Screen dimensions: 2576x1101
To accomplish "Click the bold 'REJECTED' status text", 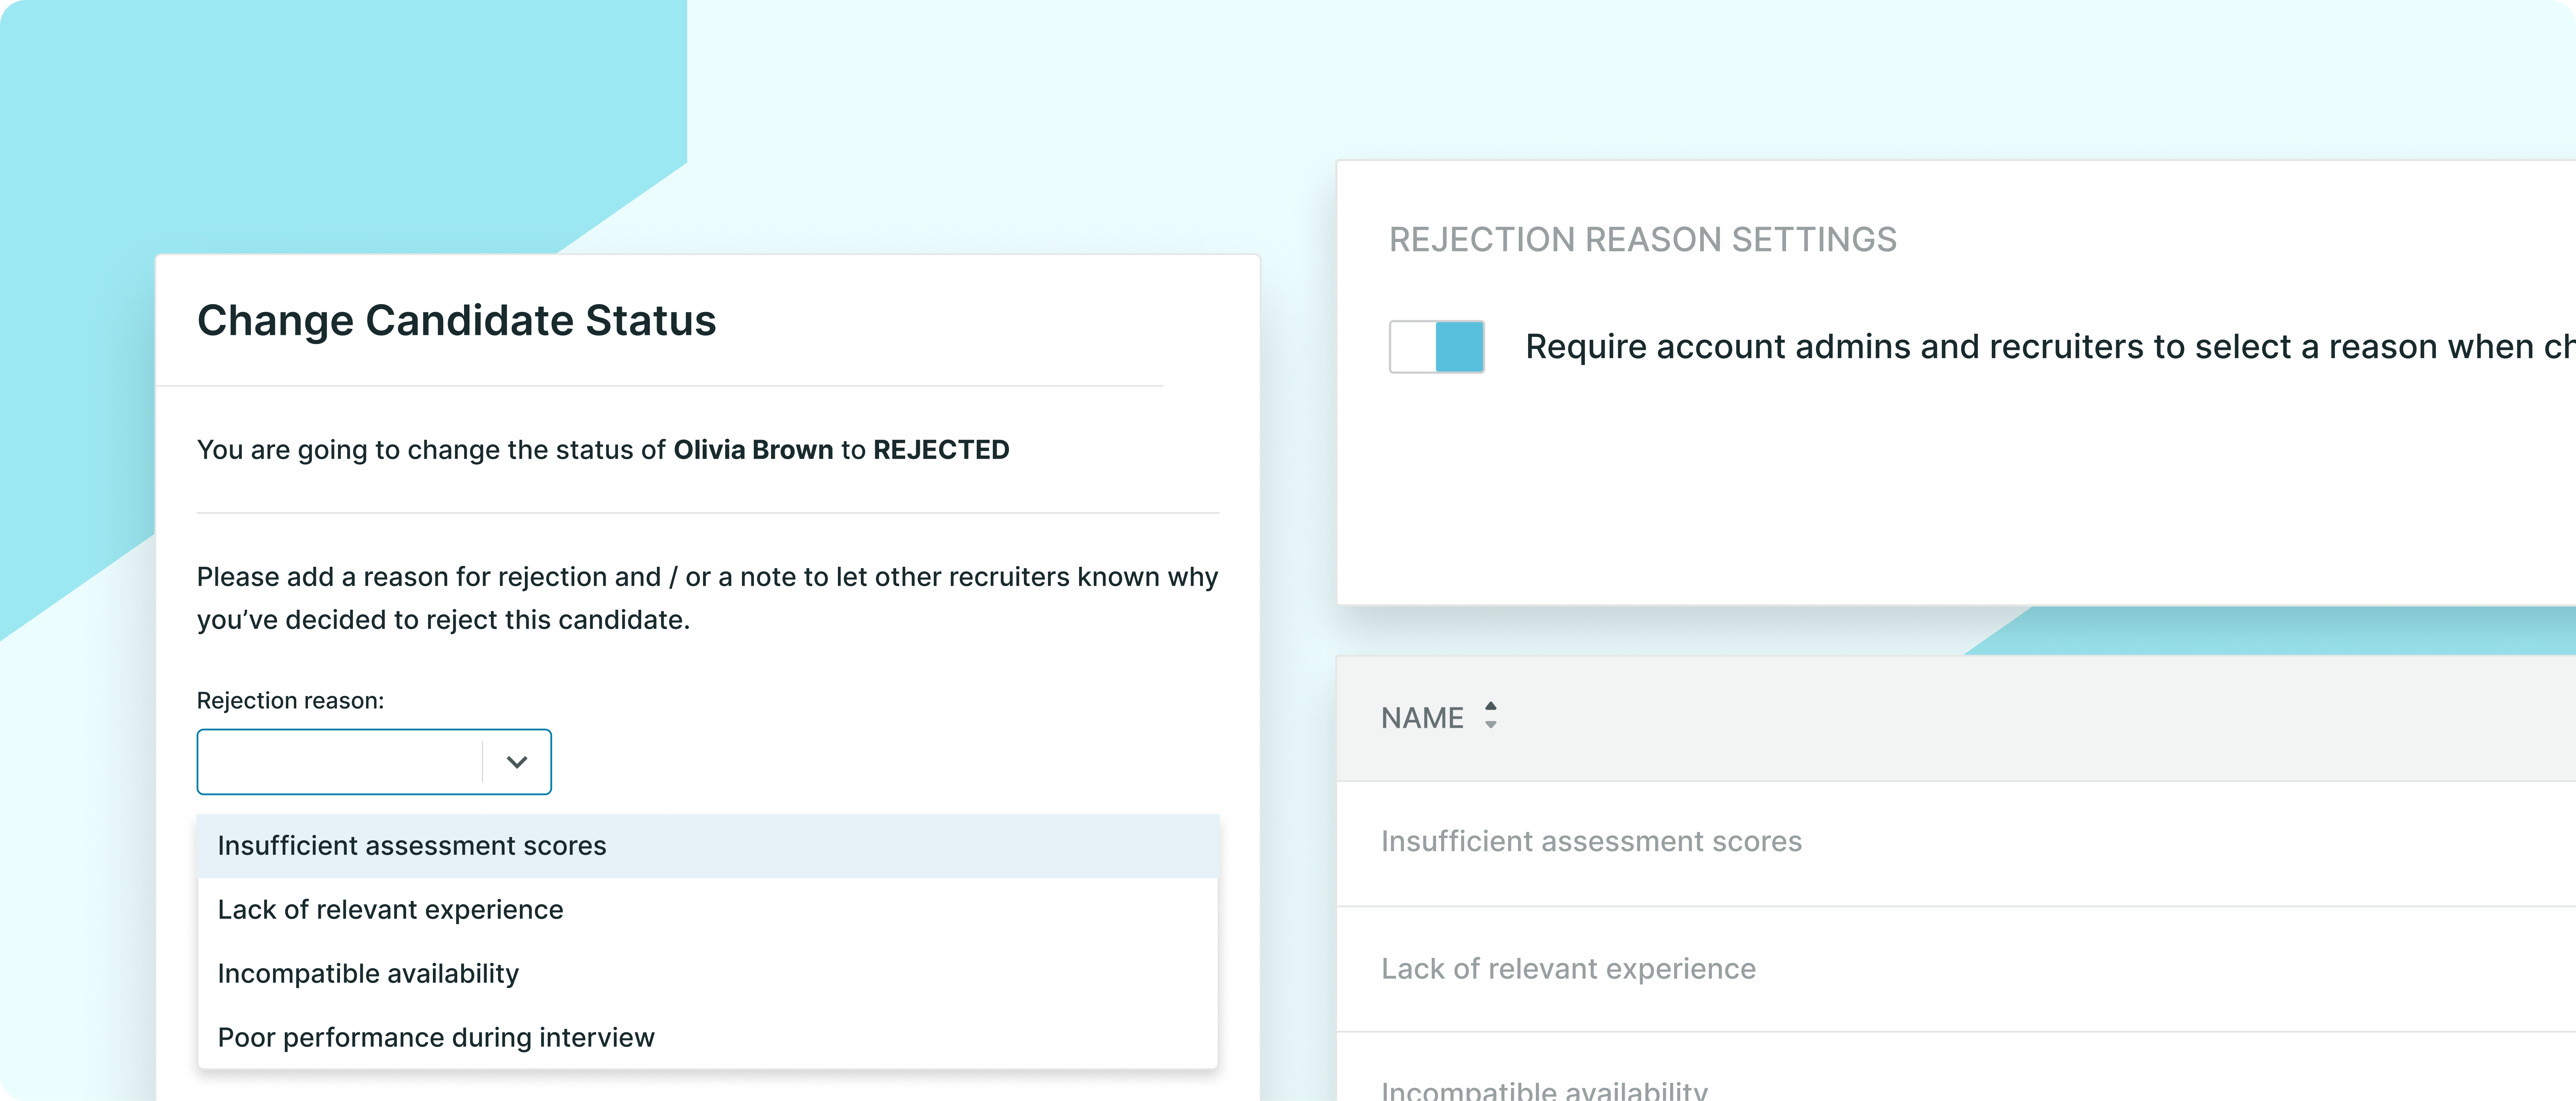I will (941, 450).
